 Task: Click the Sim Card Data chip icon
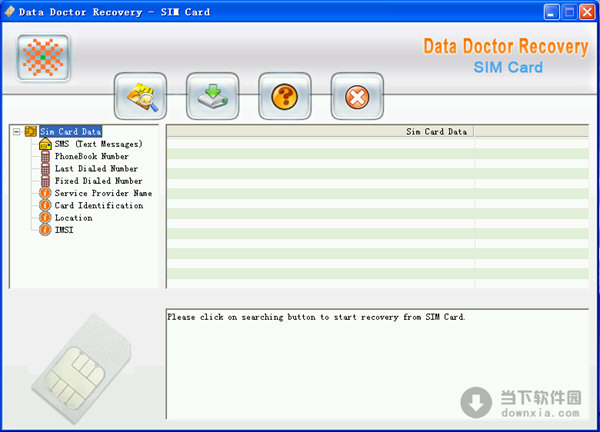pyautogui.click(x=31, y=131)
